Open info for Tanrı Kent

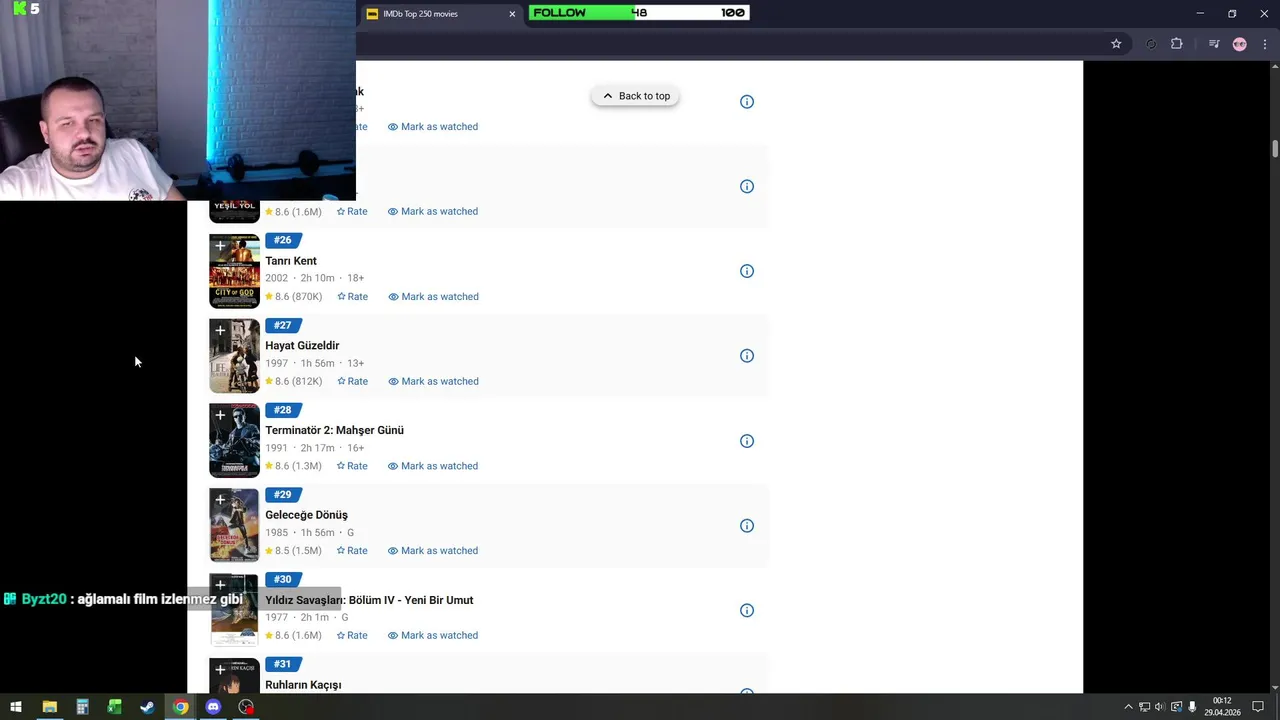tap(747, 271)
